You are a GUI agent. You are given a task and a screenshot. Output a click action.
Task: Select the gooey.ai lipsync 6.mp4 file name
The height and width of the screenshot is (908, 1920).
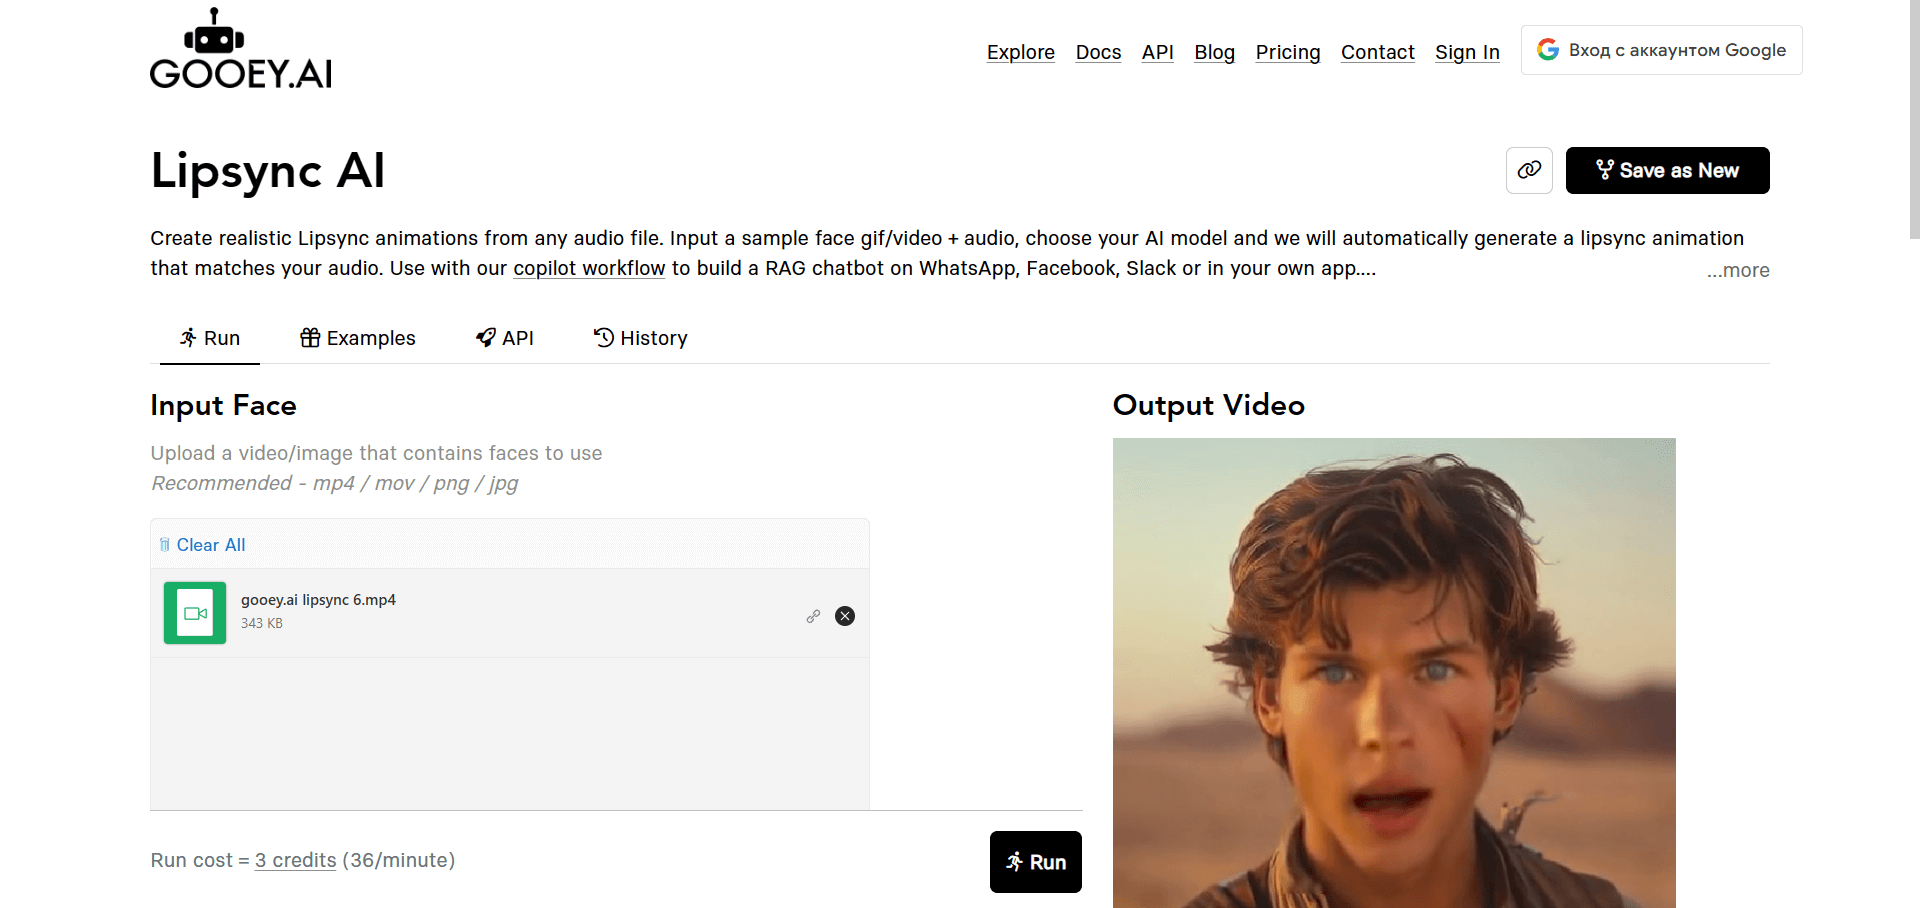318,600
